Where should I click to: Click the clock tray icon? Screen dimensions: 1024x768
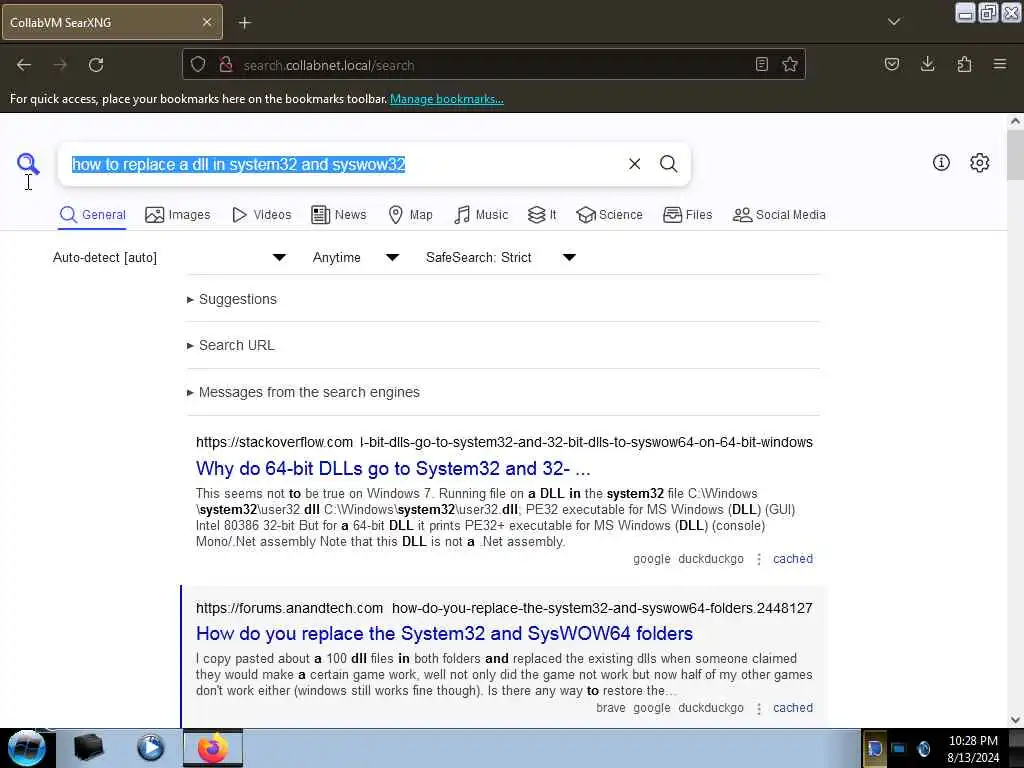(x=923, y=748)
